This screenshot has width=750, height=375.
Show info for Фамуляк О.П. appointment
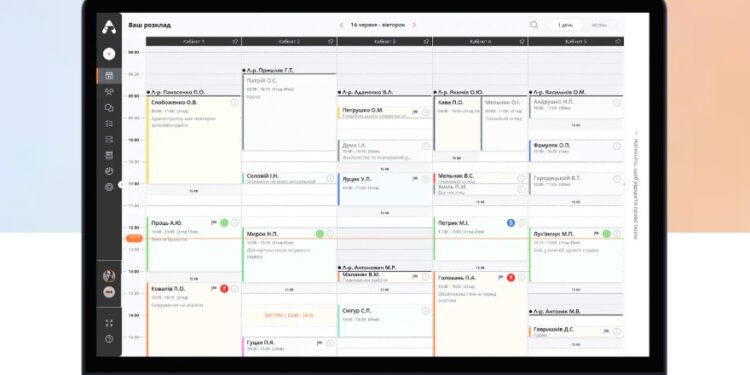(x=617, y=146)
